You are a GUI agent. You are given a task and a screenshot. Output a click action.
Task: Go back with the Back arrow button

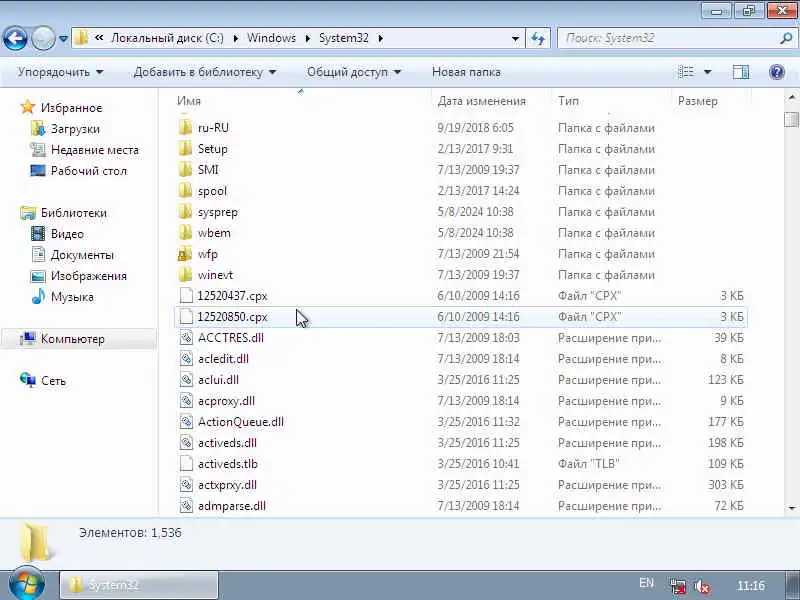(x=15, y=38)
